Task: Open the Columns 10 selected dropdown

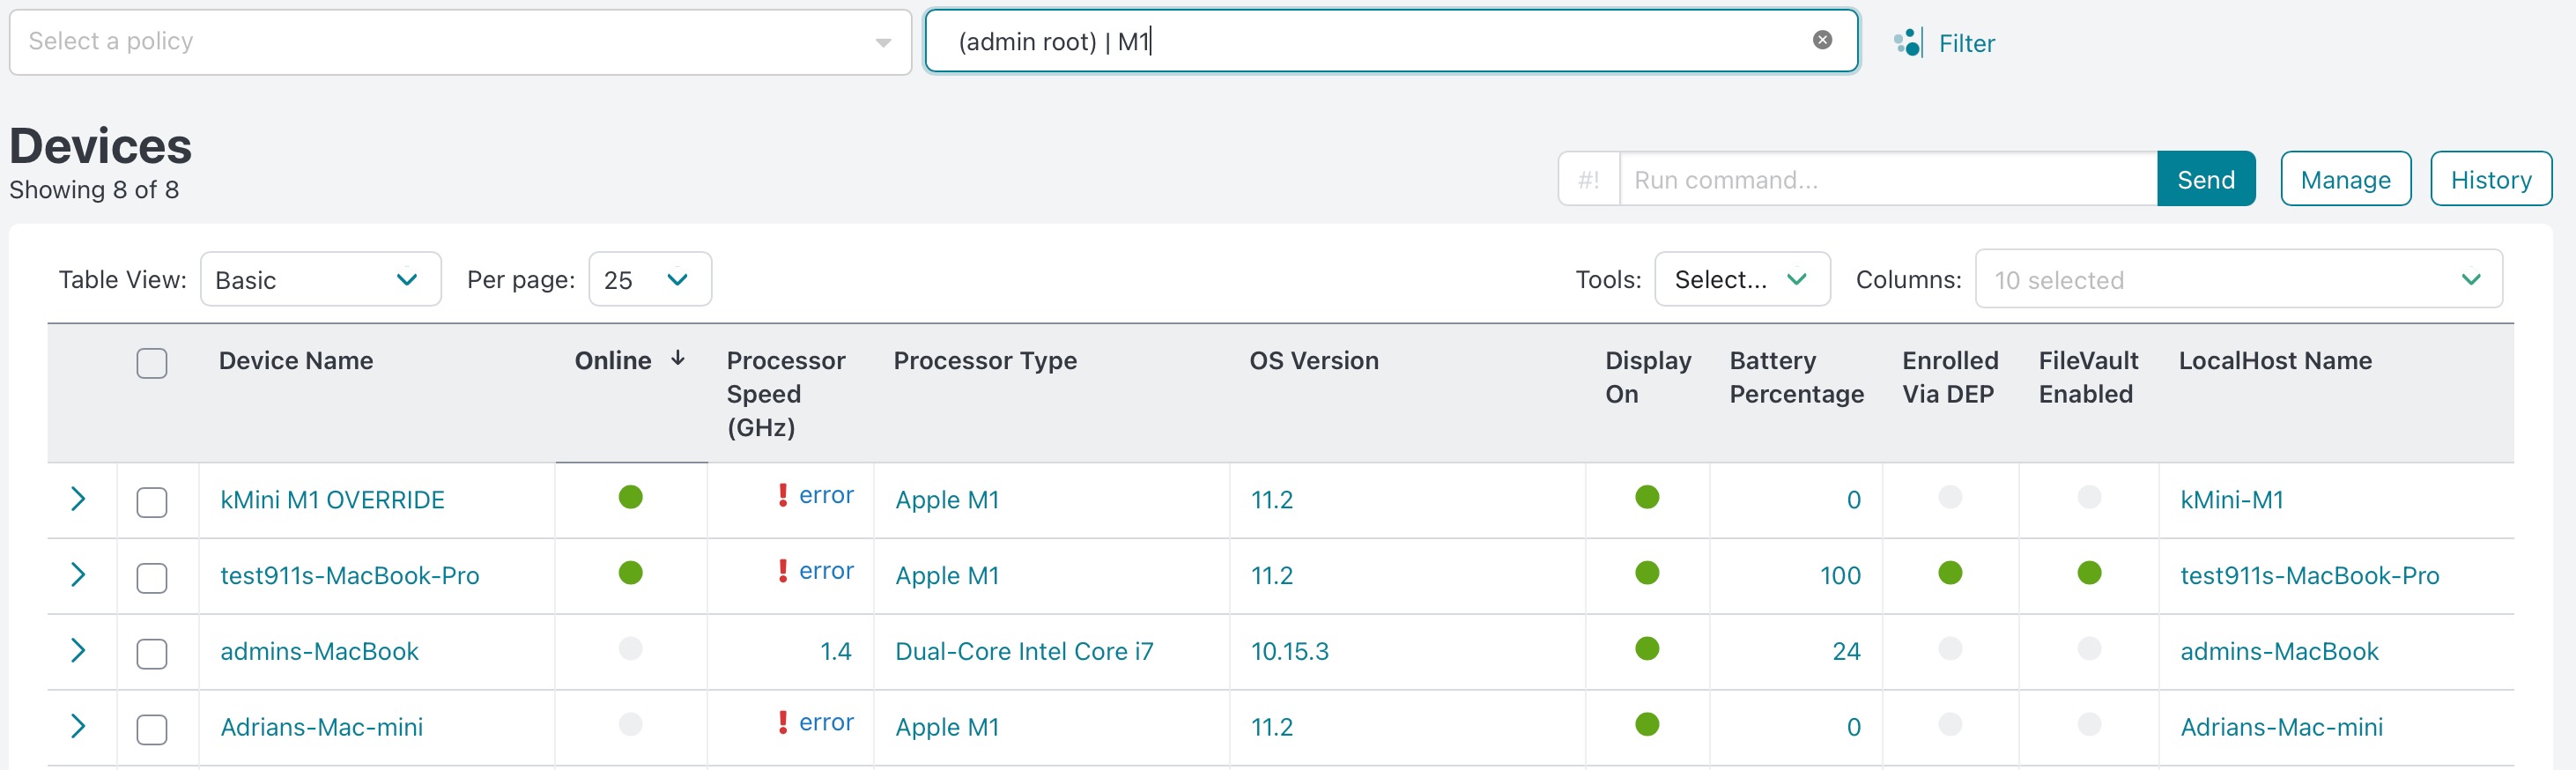Action: [2238, 280]
